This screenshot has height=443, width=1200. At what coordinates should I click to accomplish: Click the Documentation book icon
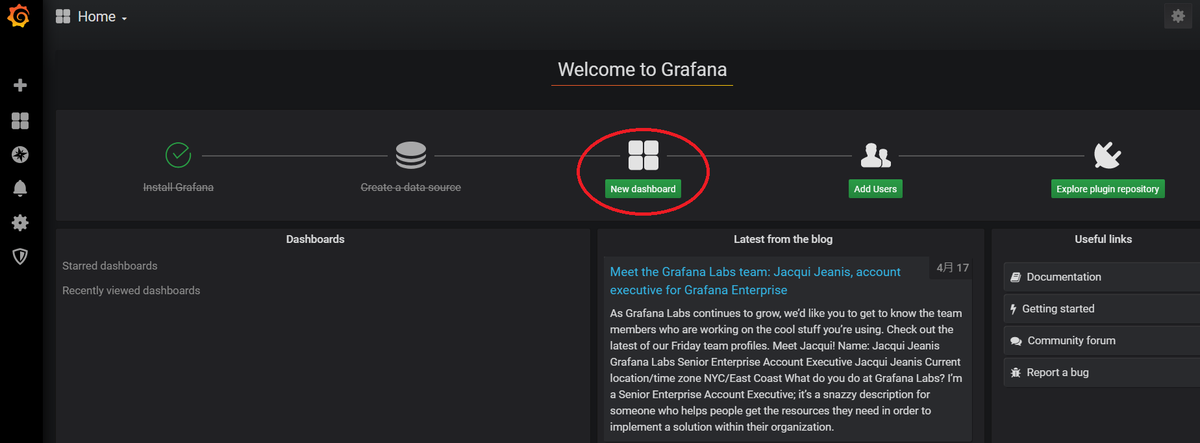point(1015,277)
